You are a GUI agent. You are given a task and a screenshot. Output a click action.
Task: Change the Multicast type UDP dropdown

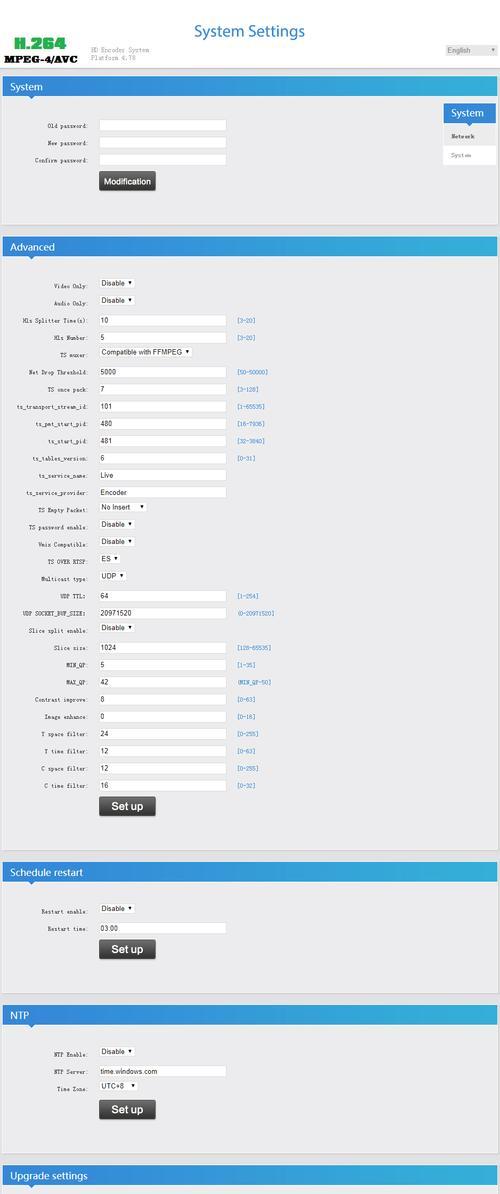[113, 576]
